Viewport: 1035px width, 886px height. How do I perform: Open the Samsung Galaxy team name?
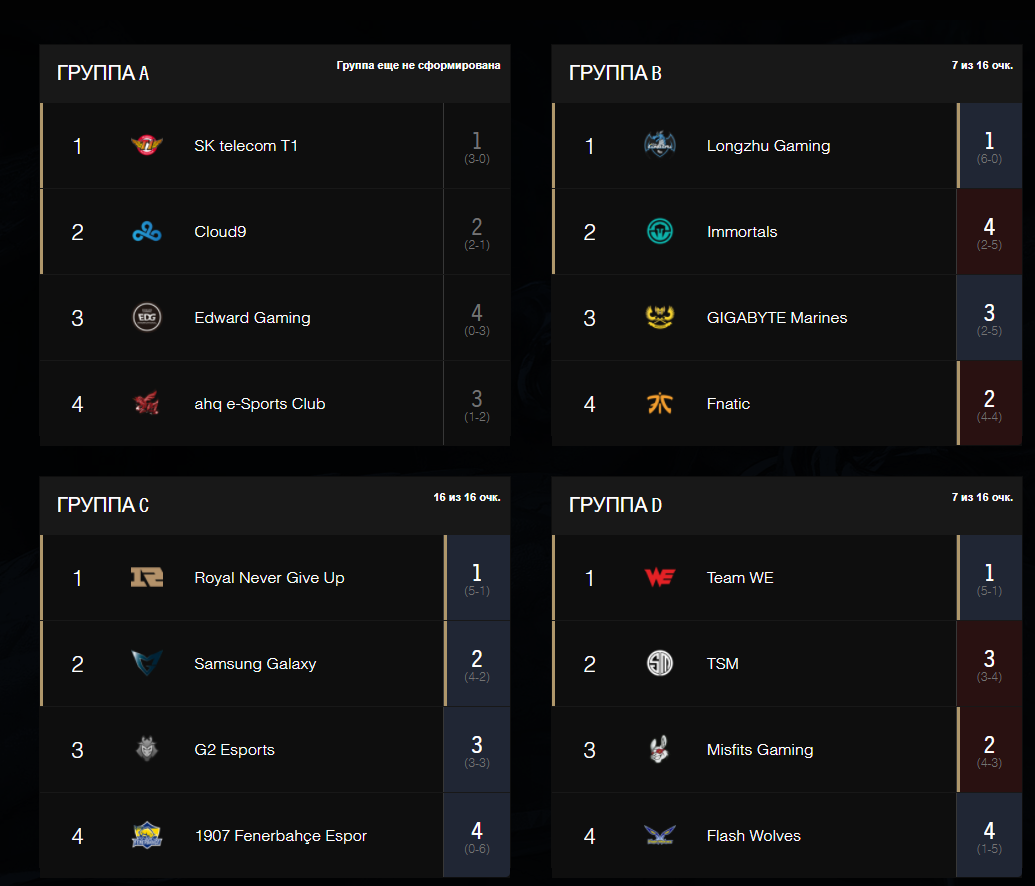point(255,664)
